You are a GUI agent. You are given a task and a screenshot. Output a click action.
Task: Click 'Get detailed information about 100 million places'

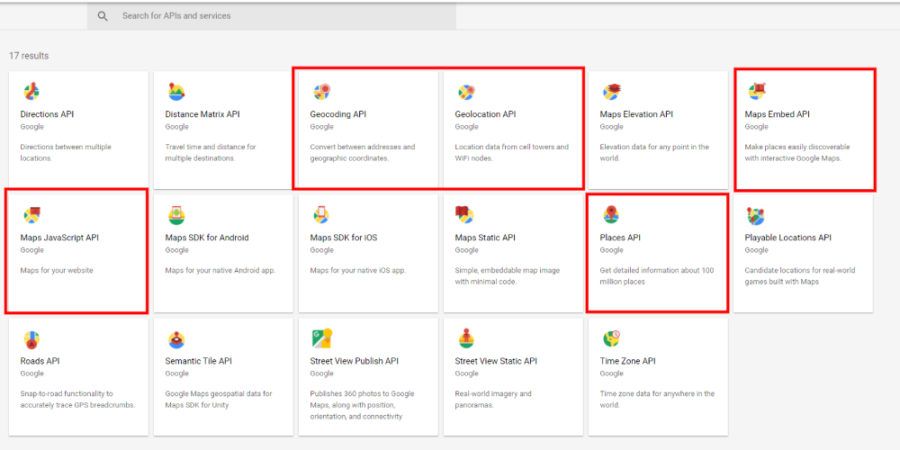(657, 276)
